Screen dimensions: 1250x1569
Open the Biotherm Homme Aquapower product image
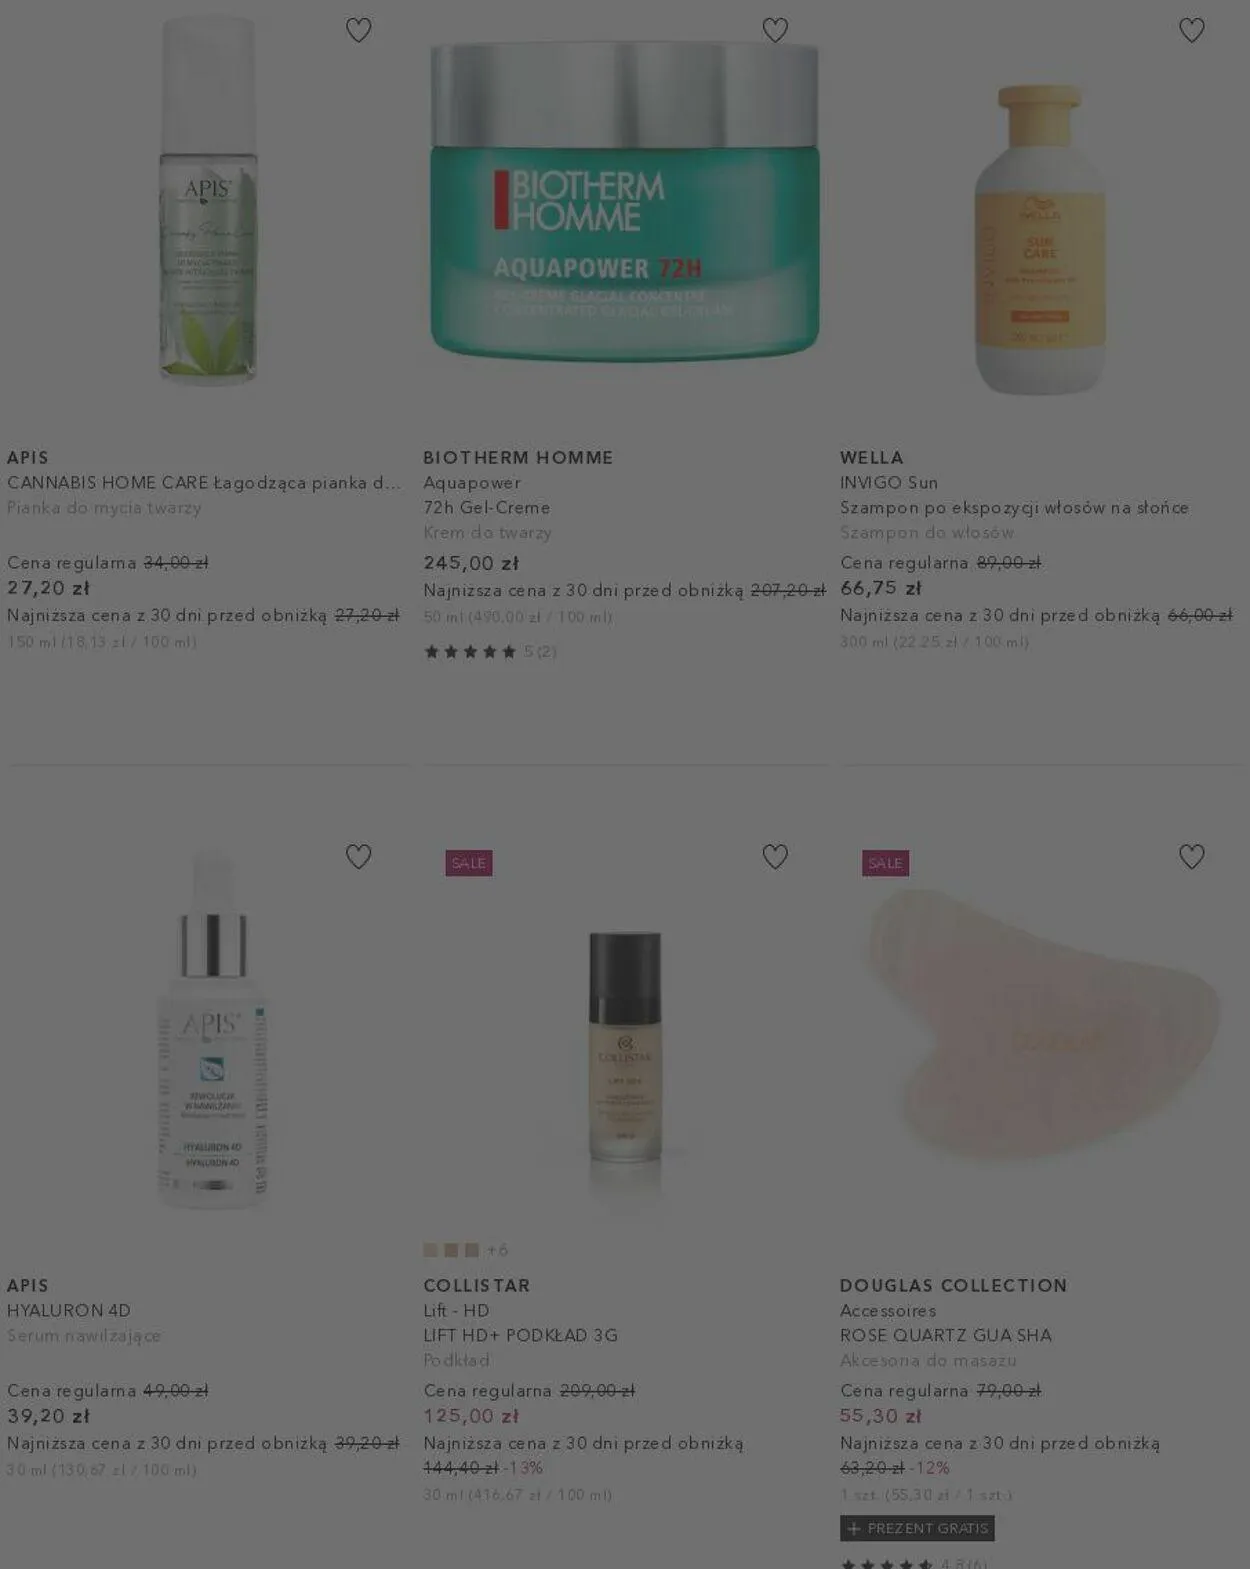pyautogui.click(x=625, y=200)
